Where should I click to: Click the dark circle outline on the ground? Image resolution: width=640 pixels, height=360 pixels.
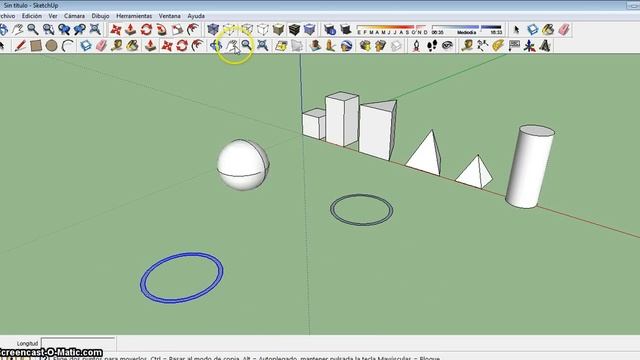click(361, 210)
